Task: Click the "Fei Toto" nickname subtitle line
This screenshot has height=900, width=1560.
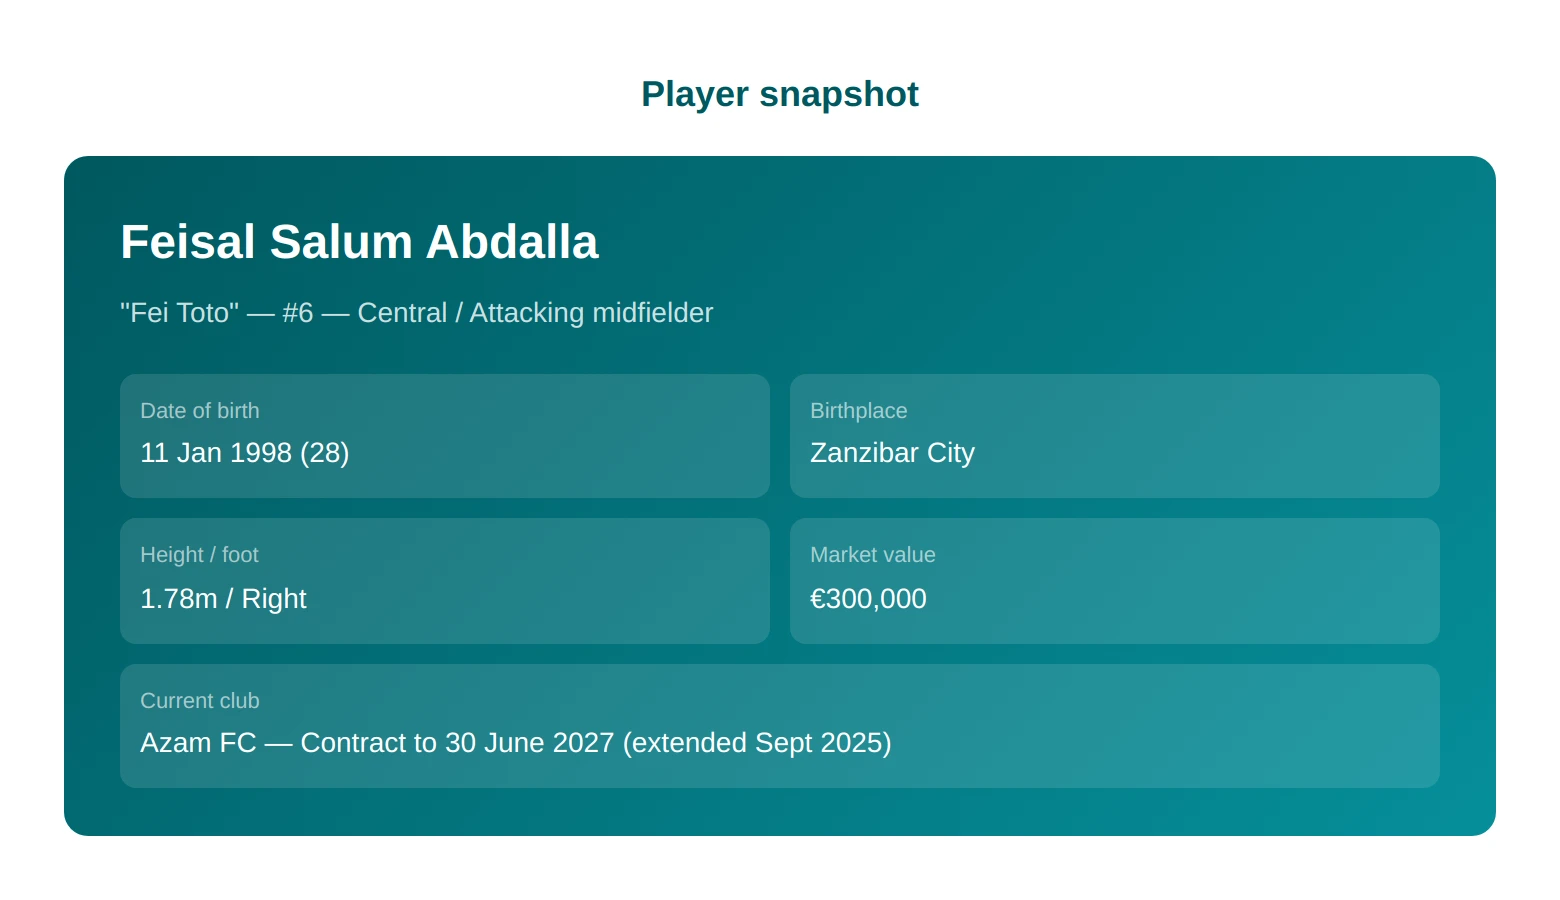Action: 416,313
